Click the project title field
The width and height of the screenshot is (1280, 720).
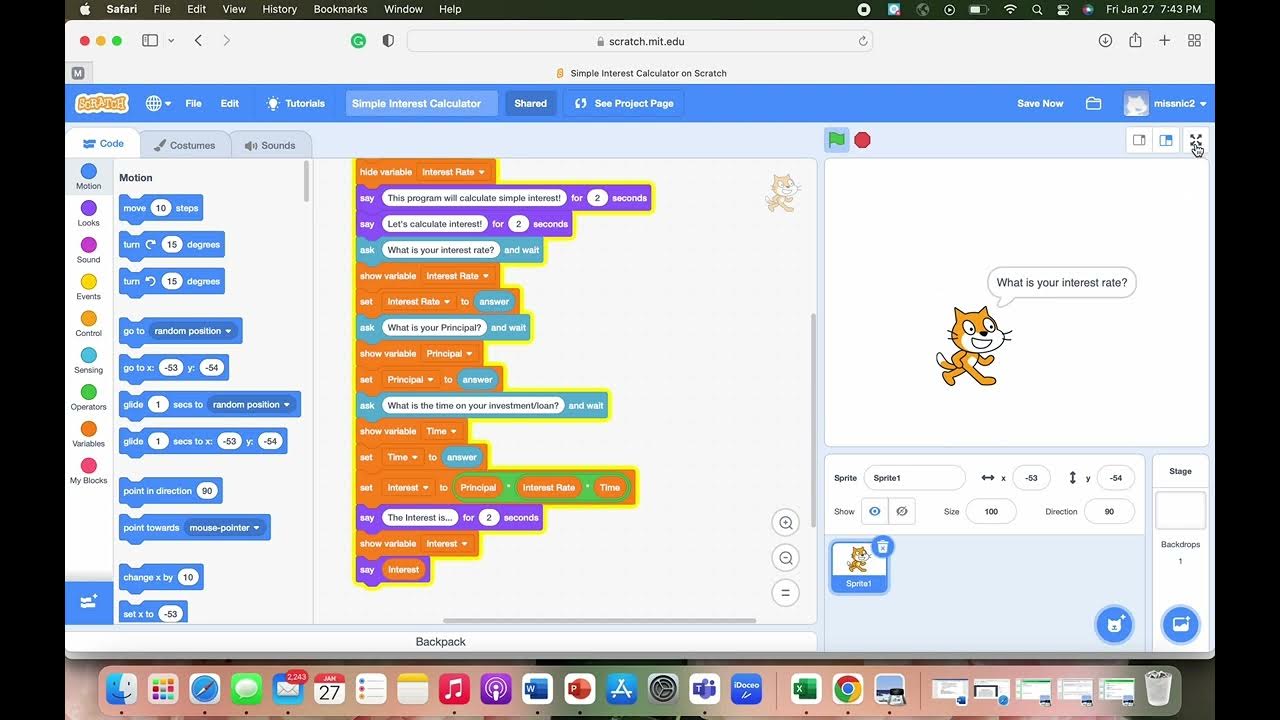tap(421, 103)
